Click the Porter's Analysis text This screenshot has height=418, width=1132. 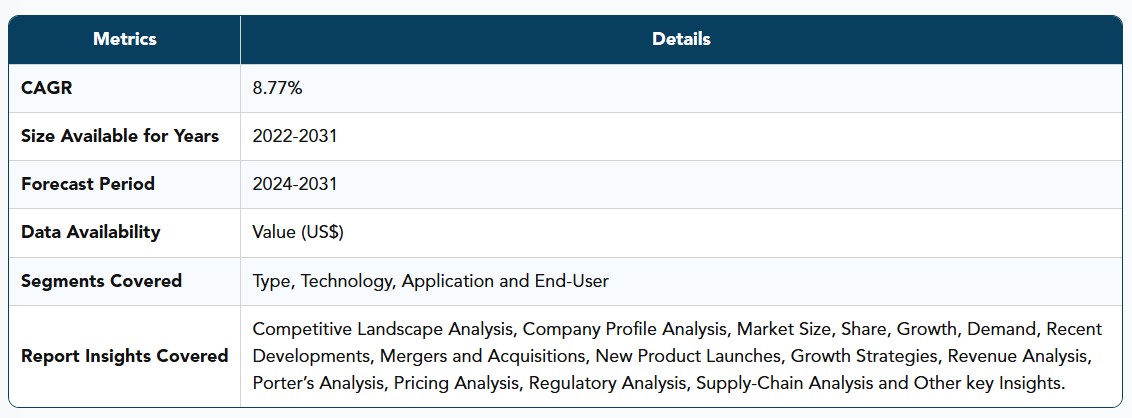[x=318, y=383]
